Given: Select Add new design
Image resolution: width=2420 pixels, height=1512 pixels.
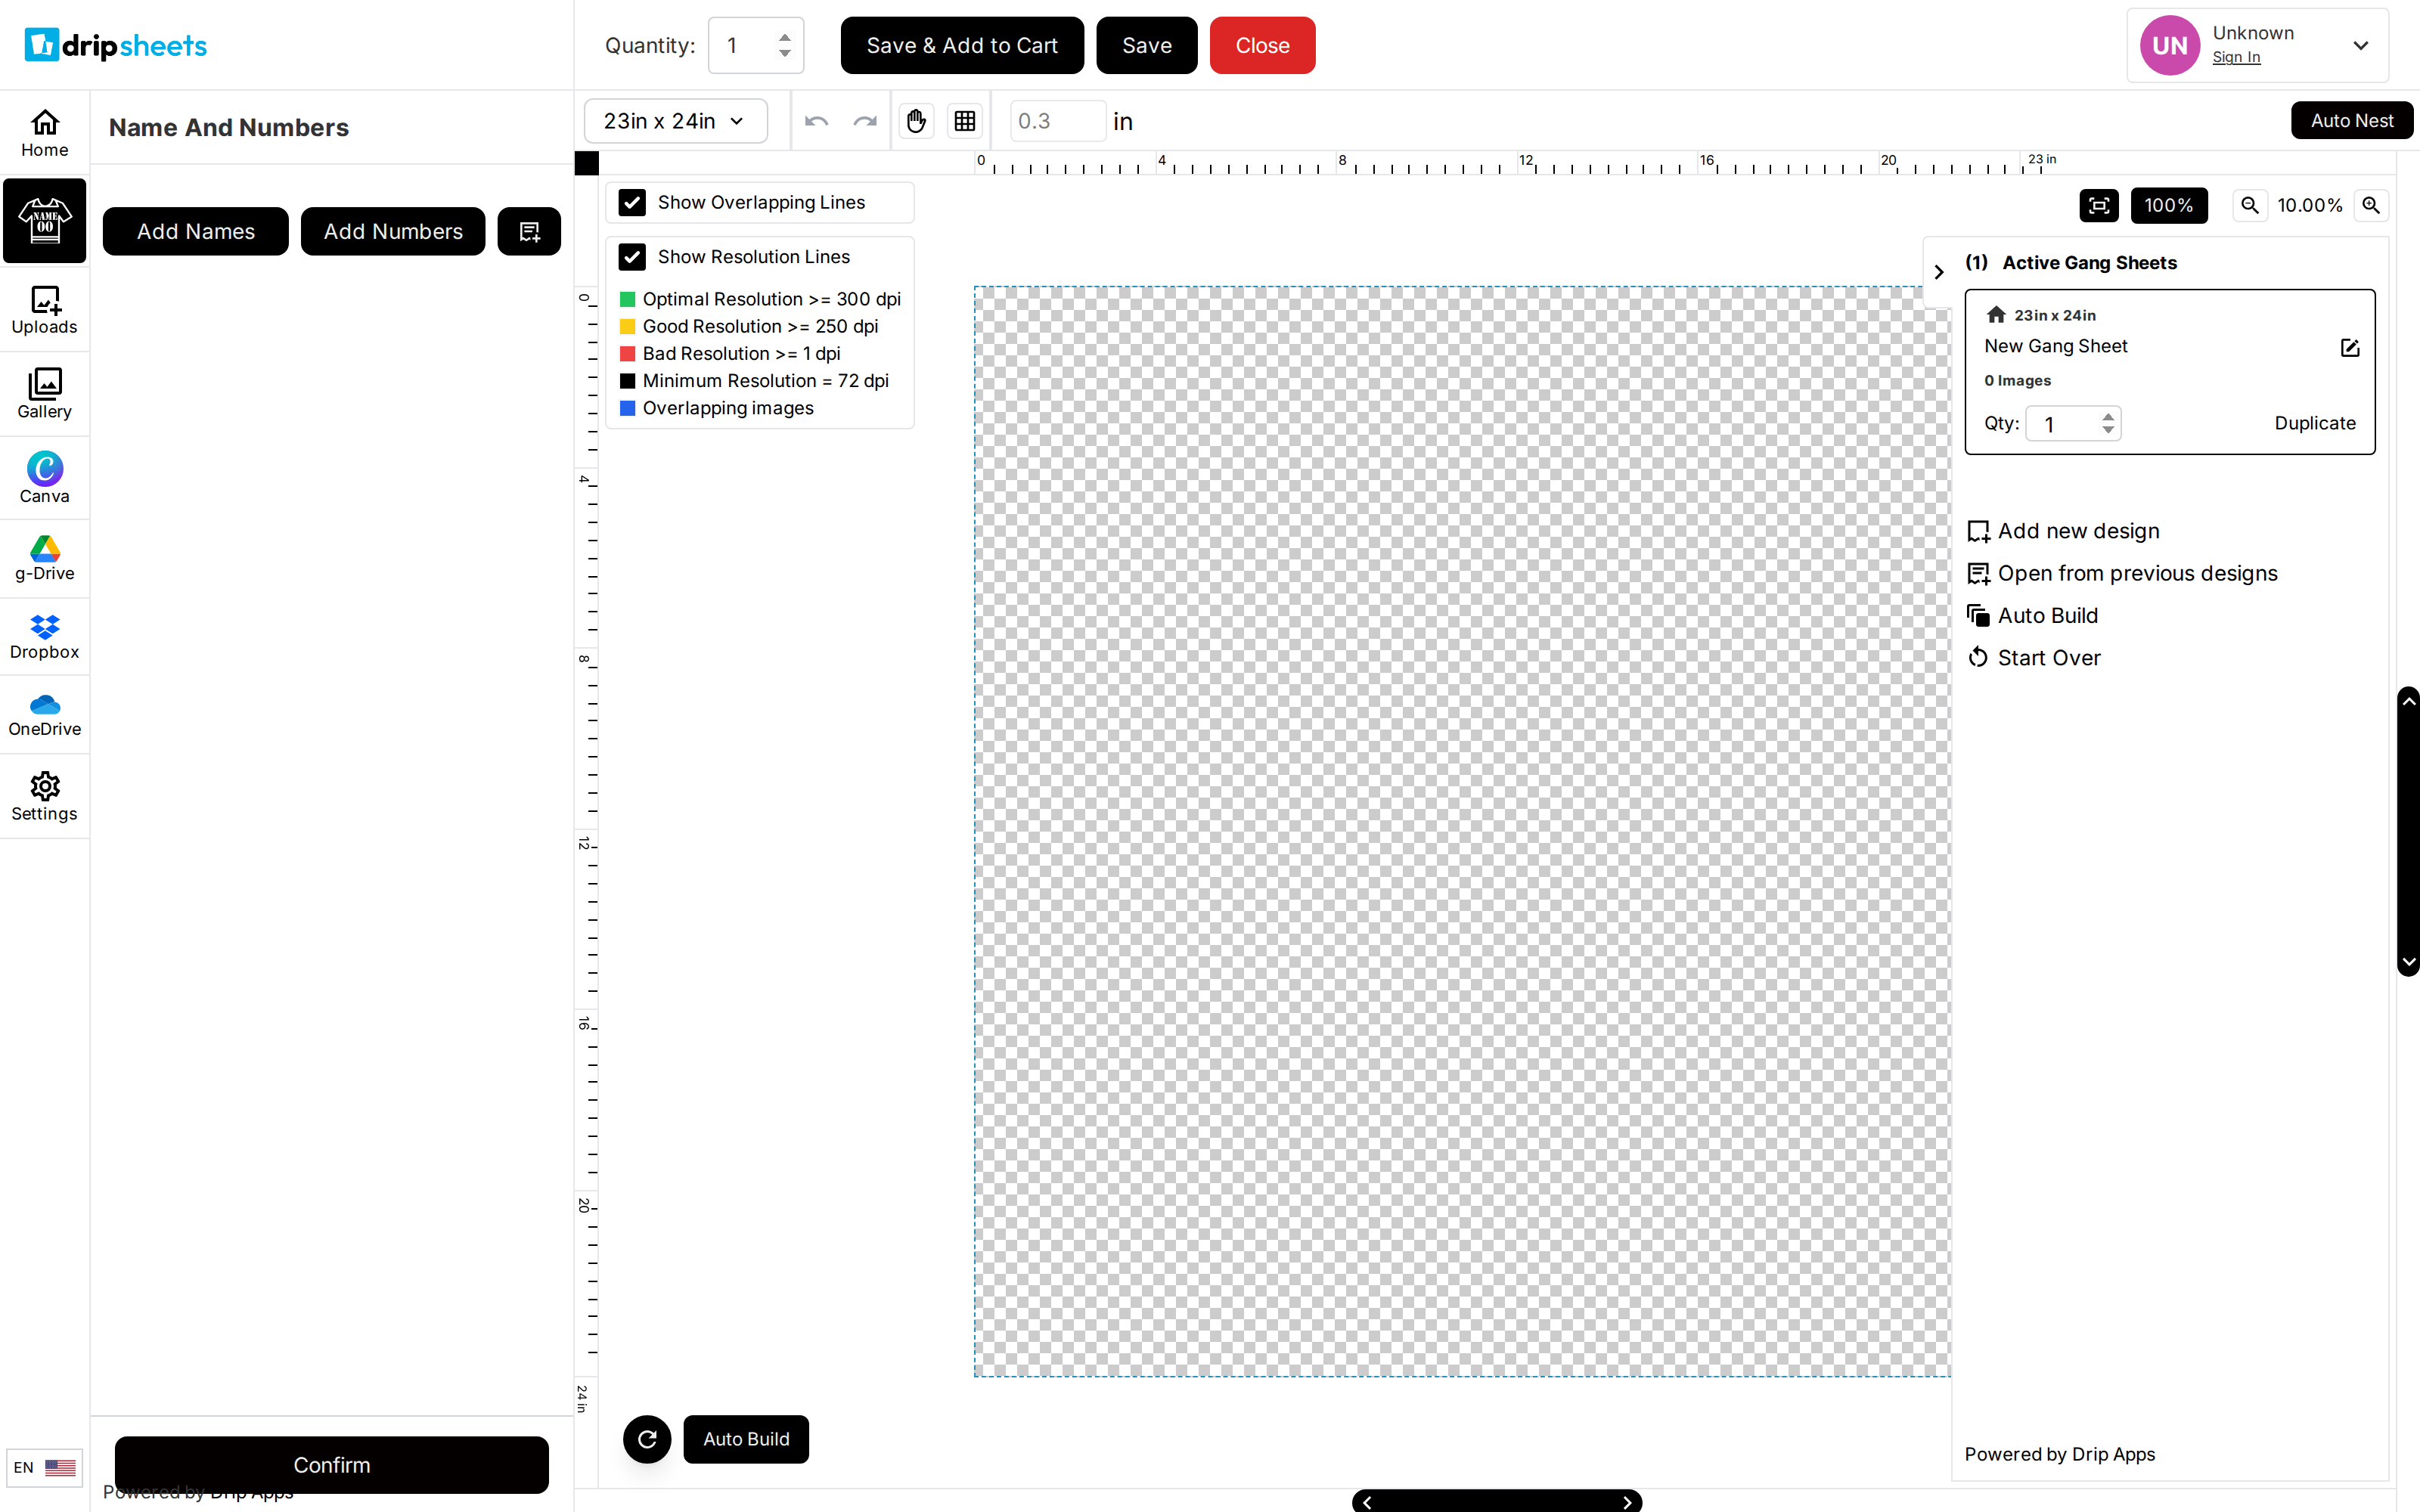Looking at the screenshot, I should [x=2063, y=531].
